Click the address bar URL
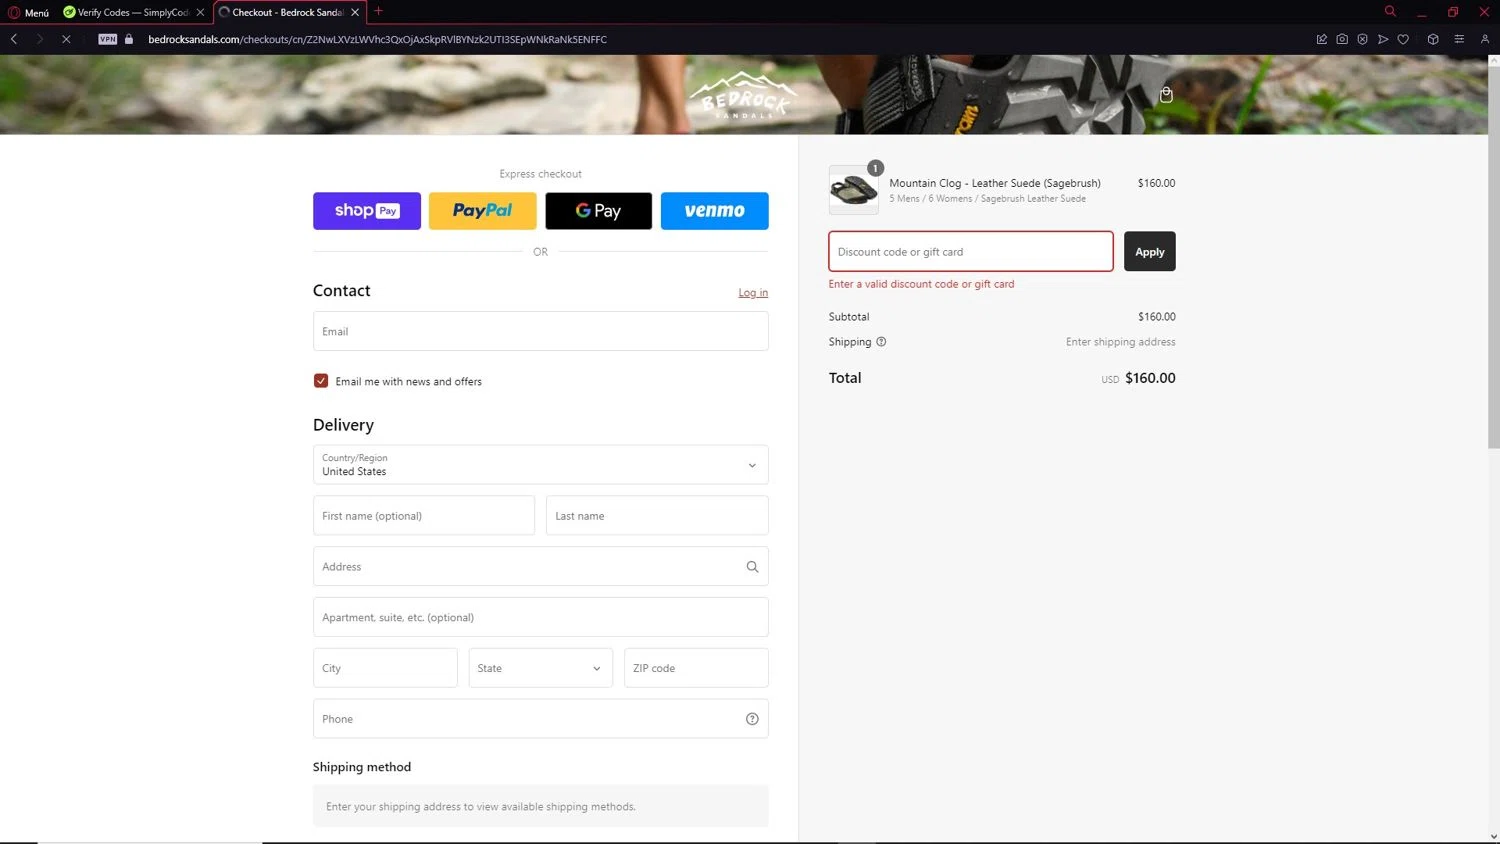The height and width of the screenshot is (844, 1500). coord(377,39)
